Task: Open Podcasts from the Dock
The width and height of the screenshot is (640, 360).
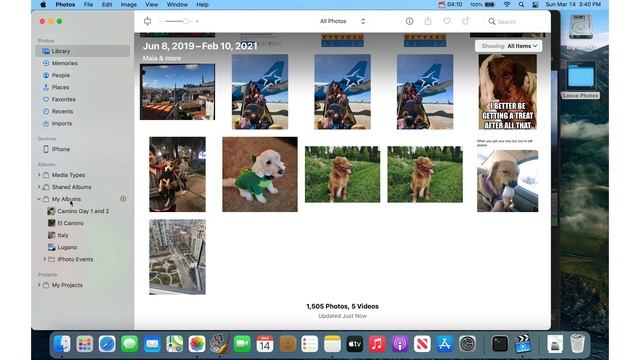Action: click(x=400, y=344)
